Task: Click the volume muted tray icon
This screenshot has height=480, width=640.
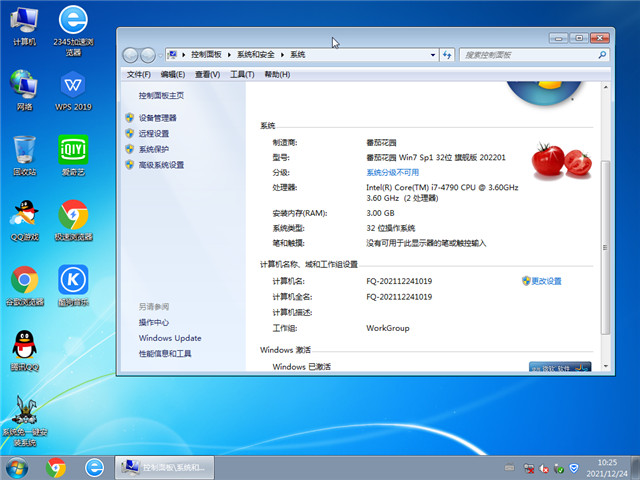Action: coord(544,469)
